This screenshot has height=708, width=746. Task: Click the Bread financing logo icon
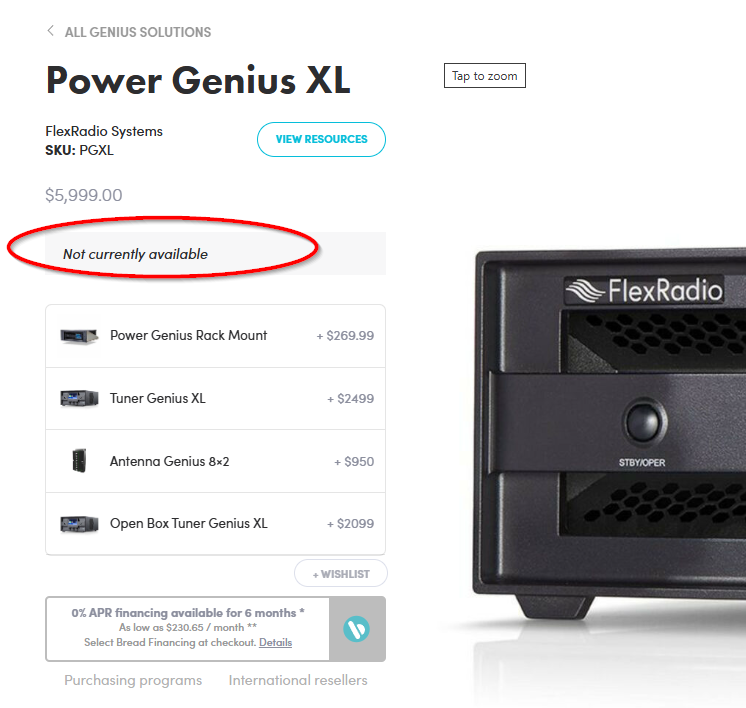(356, 629)
